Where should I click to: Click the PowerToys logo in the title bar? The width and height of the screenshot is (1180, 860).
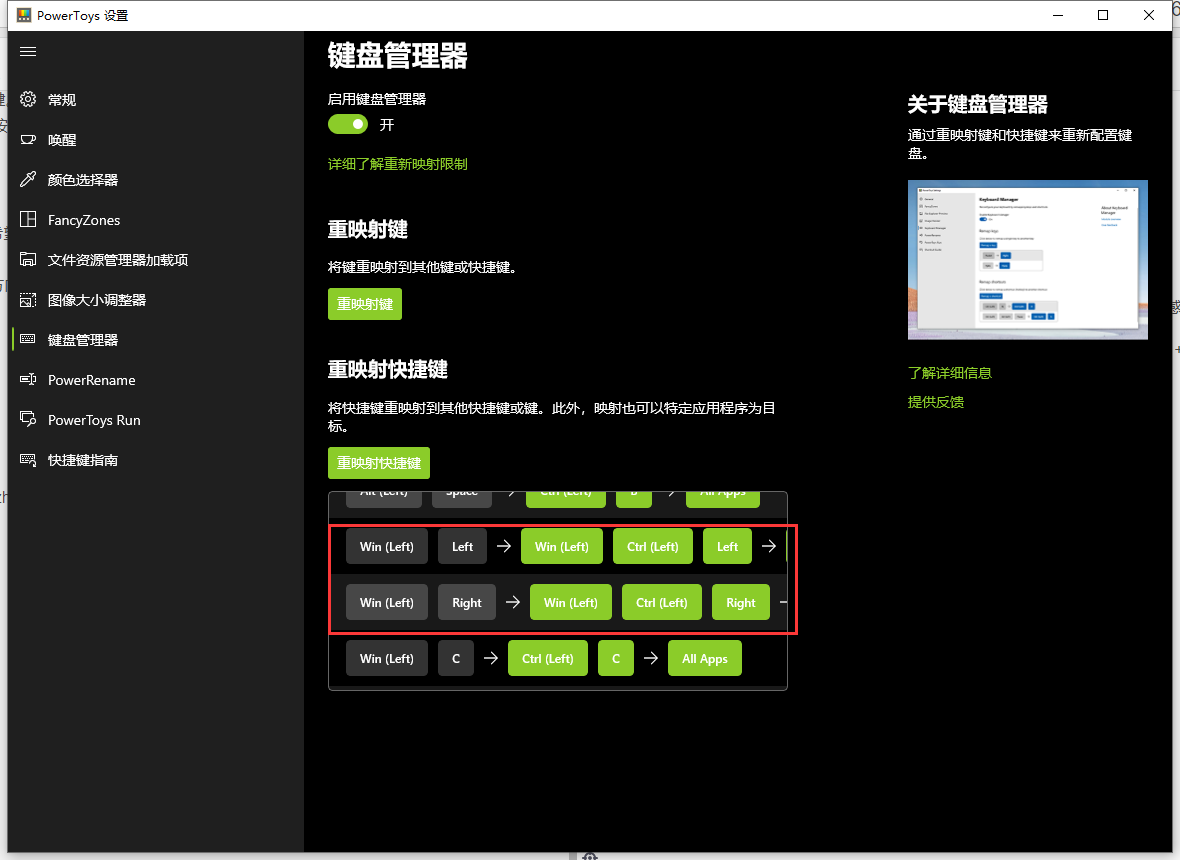tap(24, 15)
